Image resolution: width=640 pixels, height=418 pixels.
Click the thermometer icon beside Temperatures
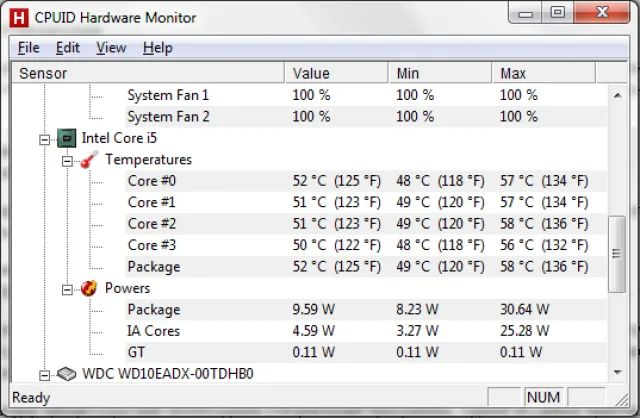pos(89,160)
